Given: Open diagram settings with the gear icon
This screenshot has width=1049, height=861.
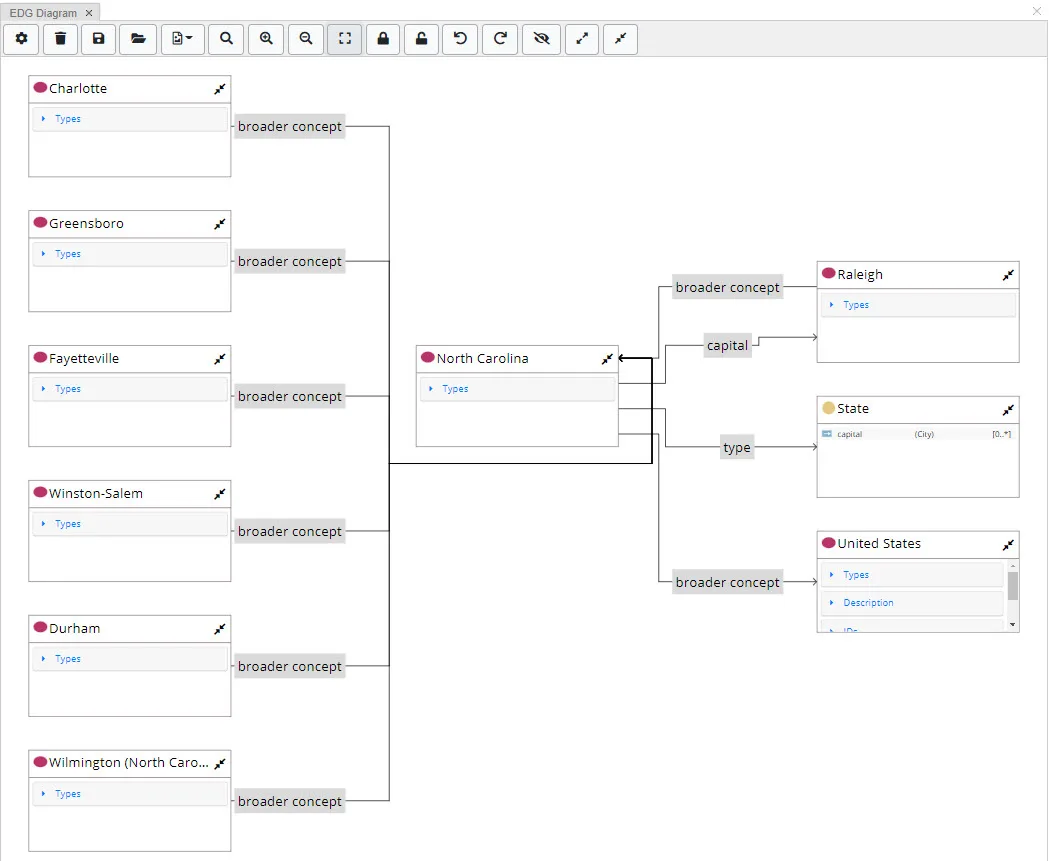Looking at the screenshot, I should [x=21, y=39].
